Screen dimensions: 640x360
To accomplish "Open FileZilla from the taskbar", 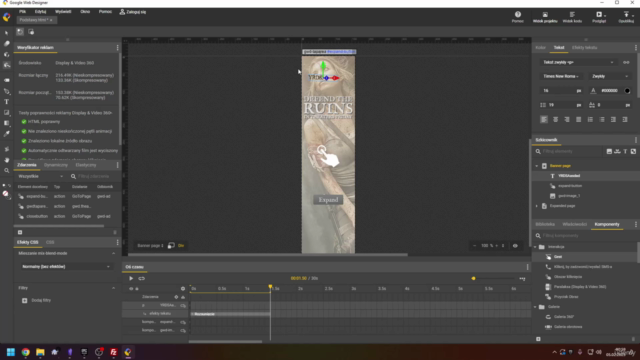I will tap(113, 352).
